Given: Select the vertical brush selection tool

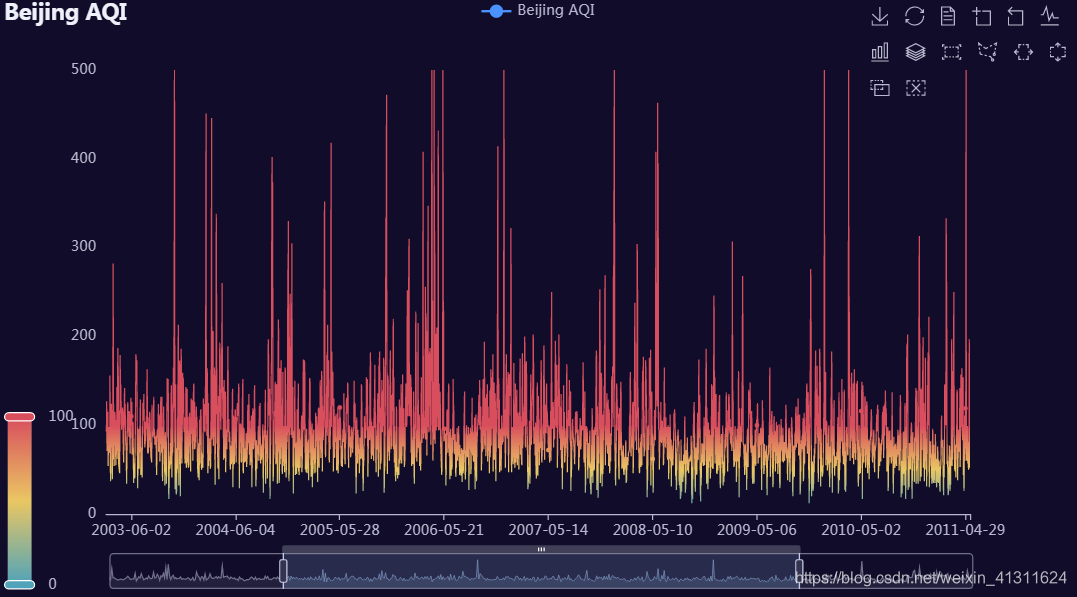Looking at the screenshot, I should [x=1058, y=52].
